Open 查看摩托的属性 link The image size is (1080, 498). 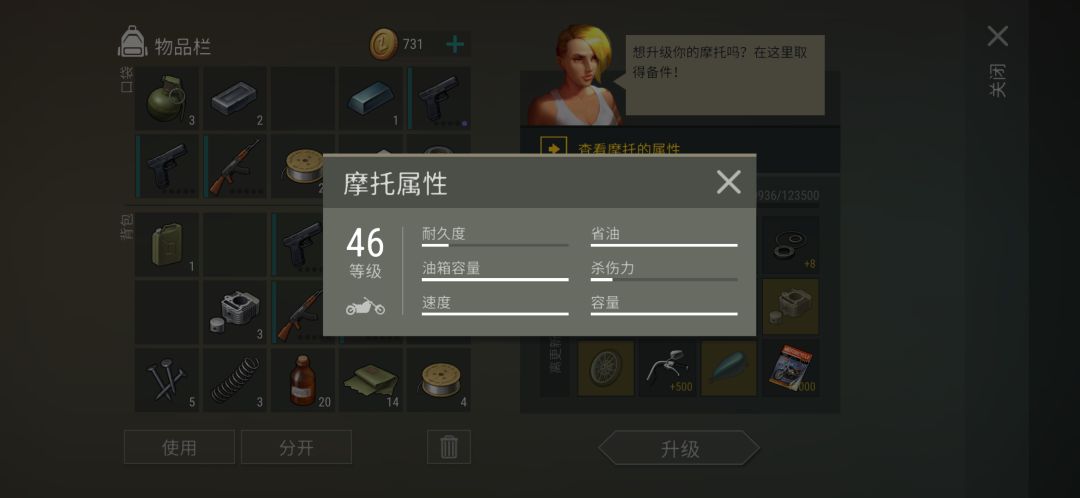[x=629, y=149]
